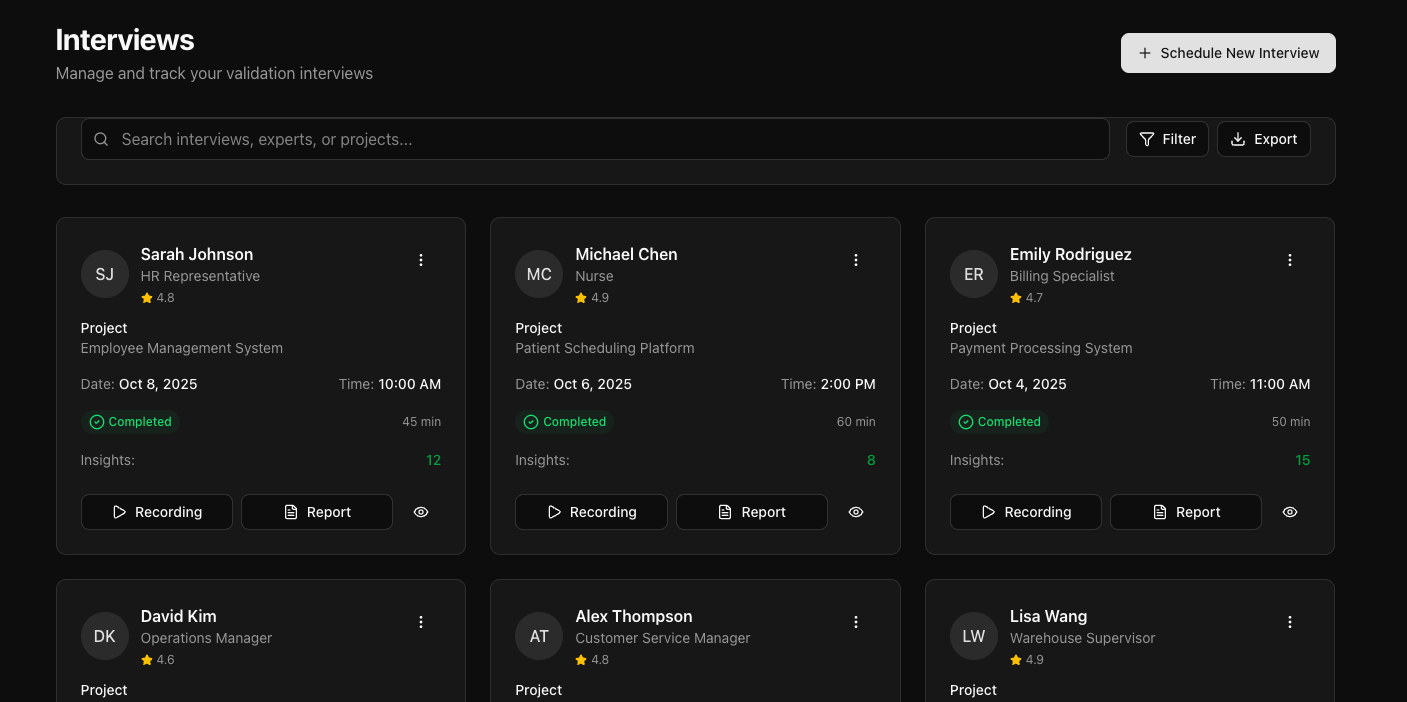
Task: Open Emily Rodriguez's interview Report
Action: (1186, 512)
